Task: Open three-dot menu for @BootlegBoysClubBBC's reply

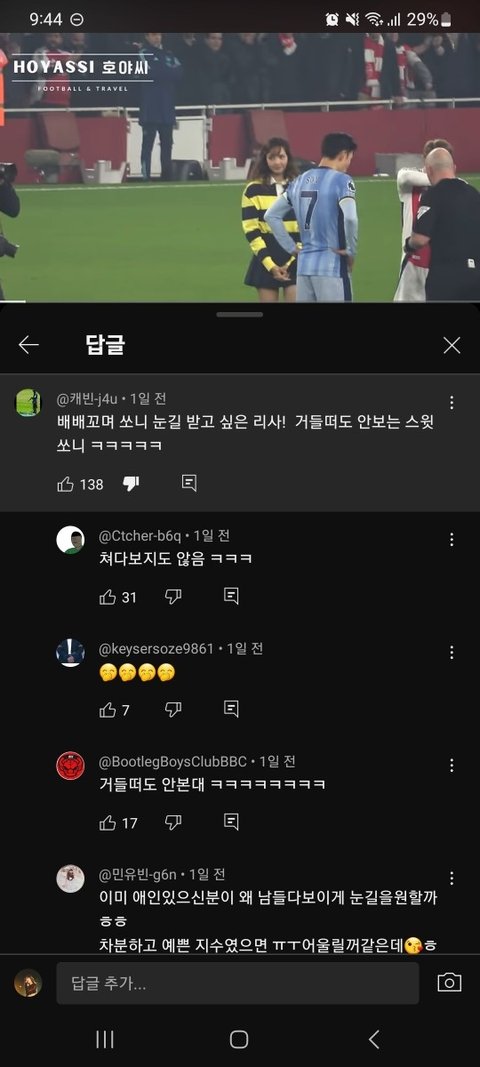Action: tap(451, 766)
